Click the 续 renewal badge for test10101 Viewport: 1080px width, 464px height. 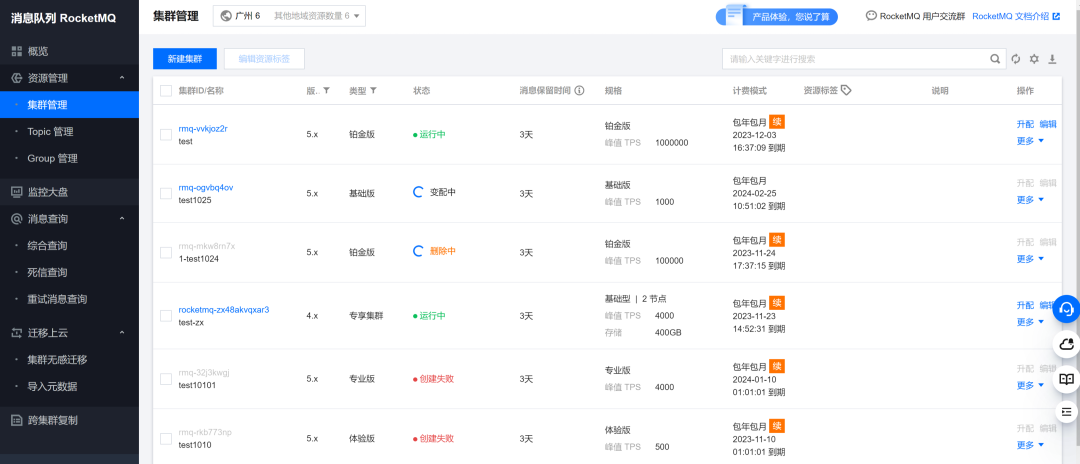[x=777, y=366]
